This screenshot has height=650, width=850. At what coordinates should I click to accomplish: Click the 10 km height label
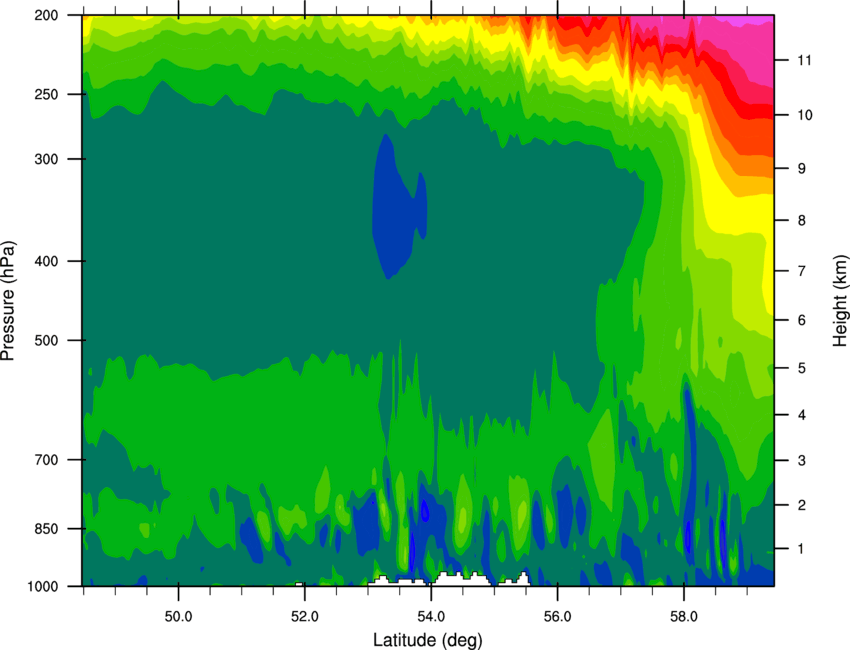click(x=804, y=115)
